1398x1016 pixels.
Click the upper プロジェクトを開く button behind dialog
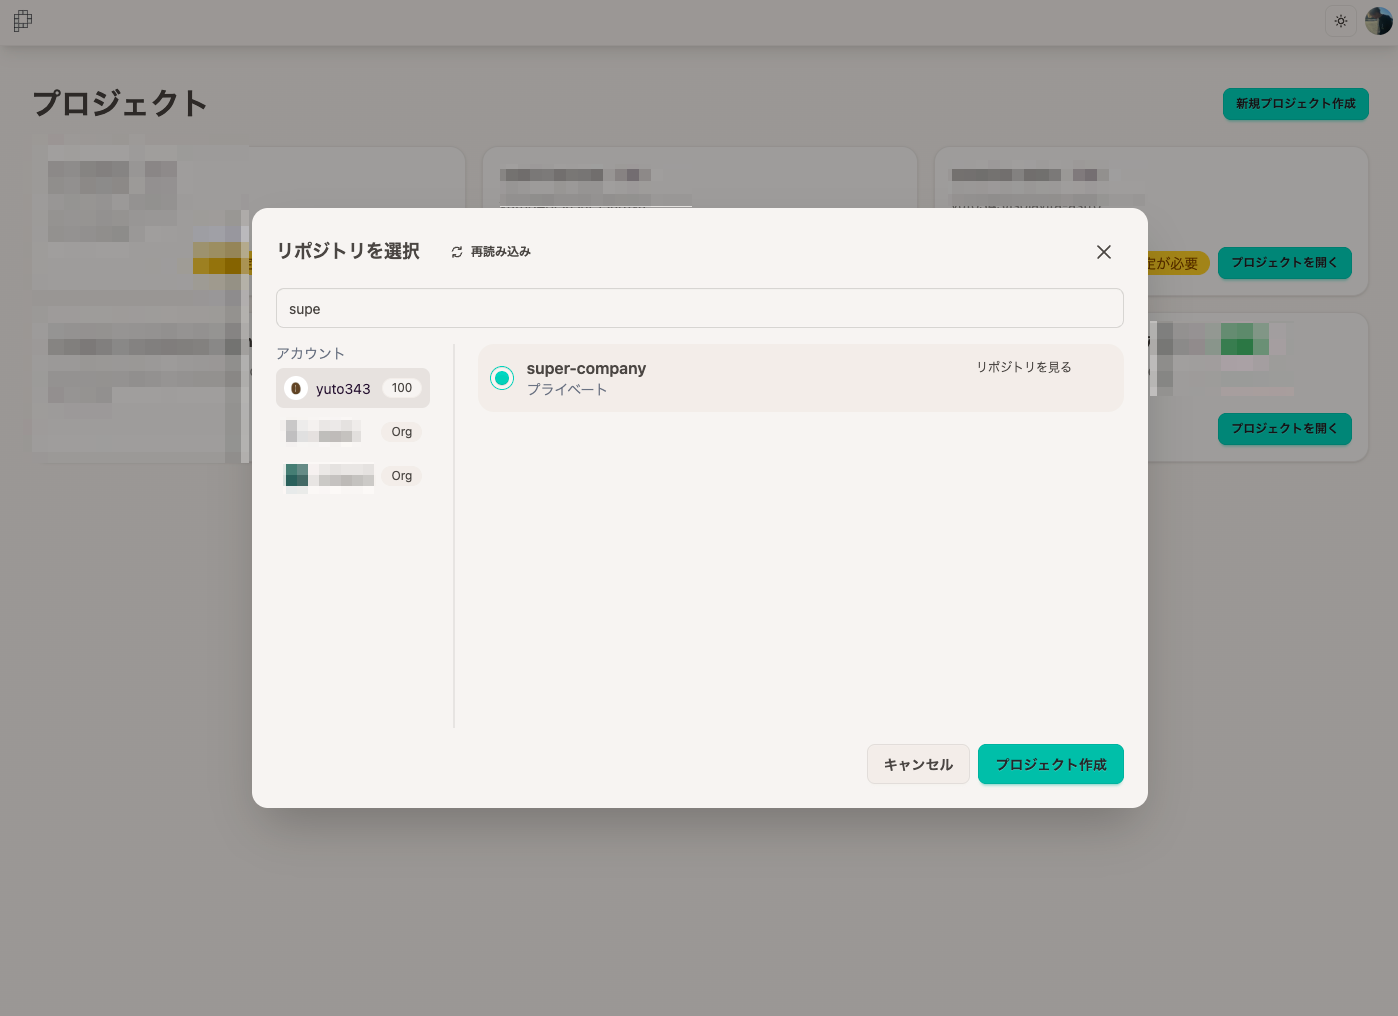(1285, 263)
